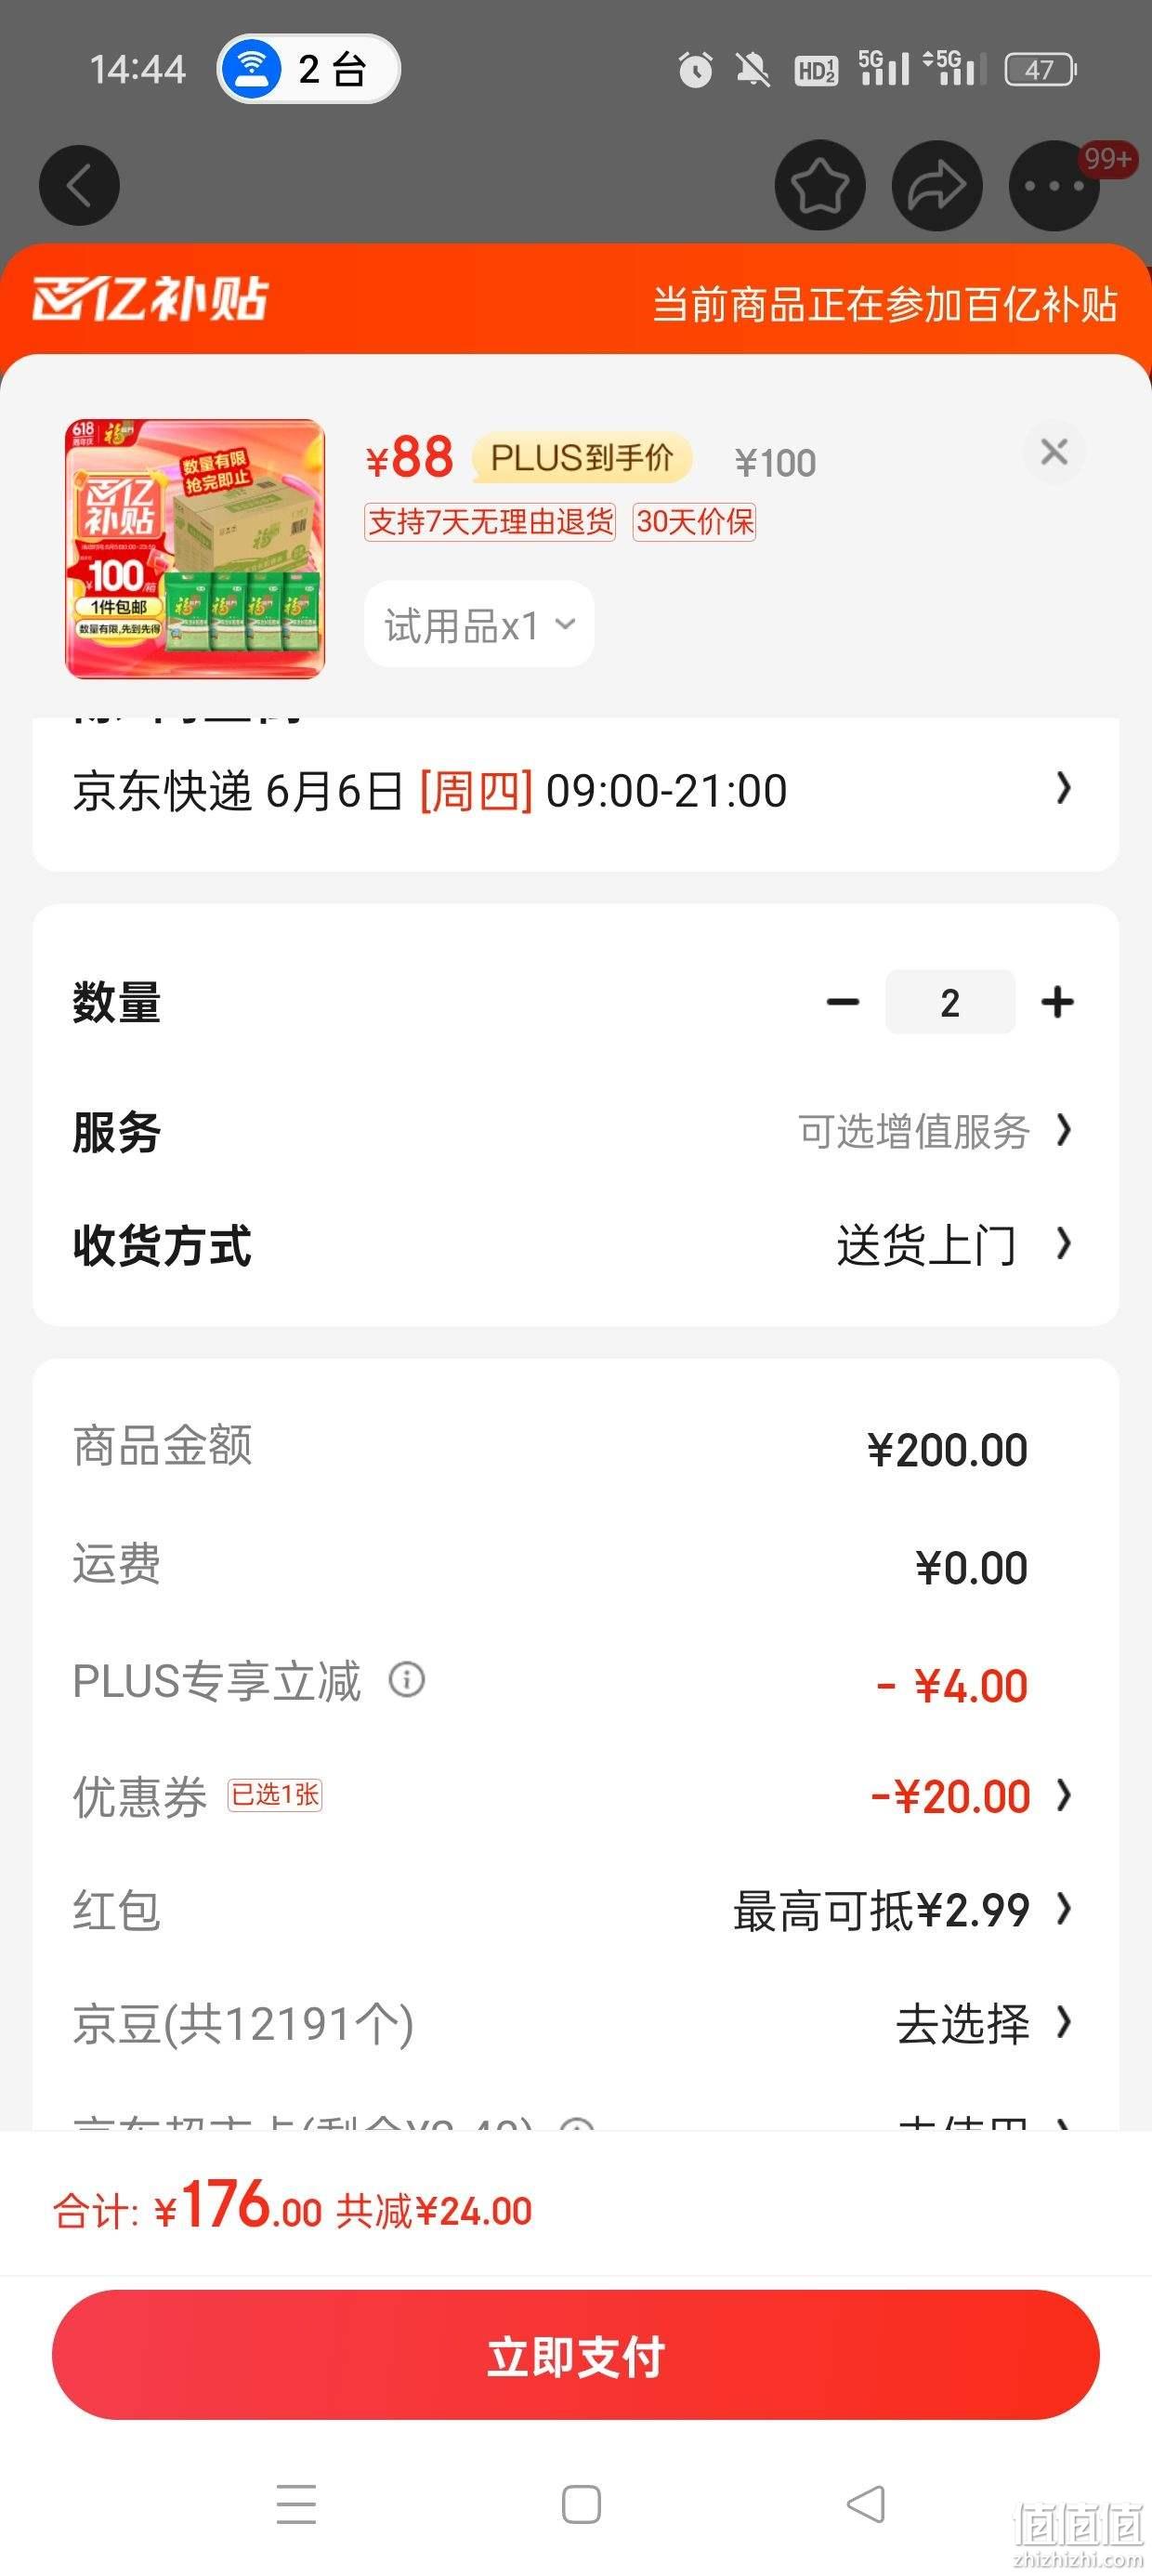Open the three-dots more menu
1152x2576 pixels.
point(1054,185)
